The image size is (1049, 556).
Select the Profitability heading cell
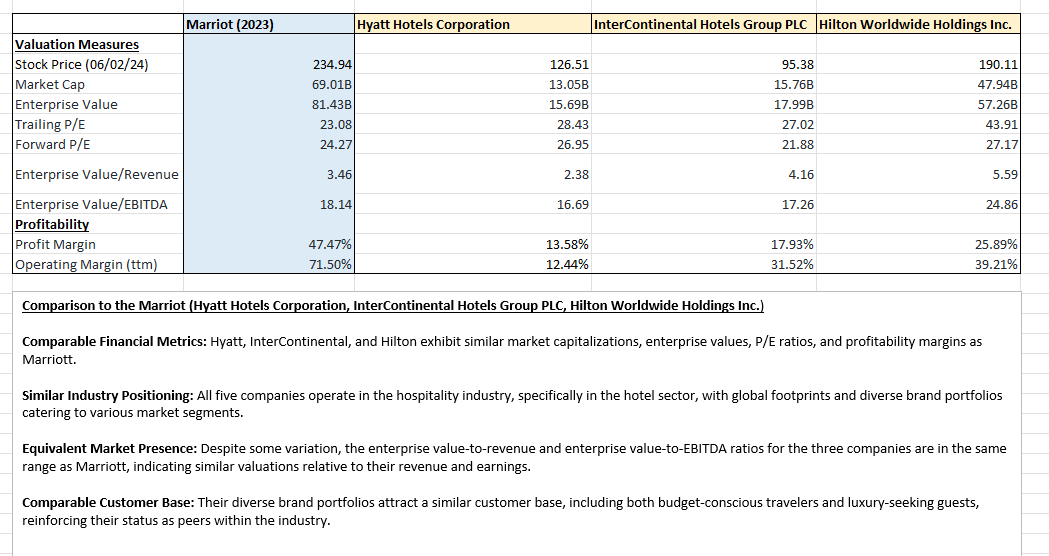(98, 225)
